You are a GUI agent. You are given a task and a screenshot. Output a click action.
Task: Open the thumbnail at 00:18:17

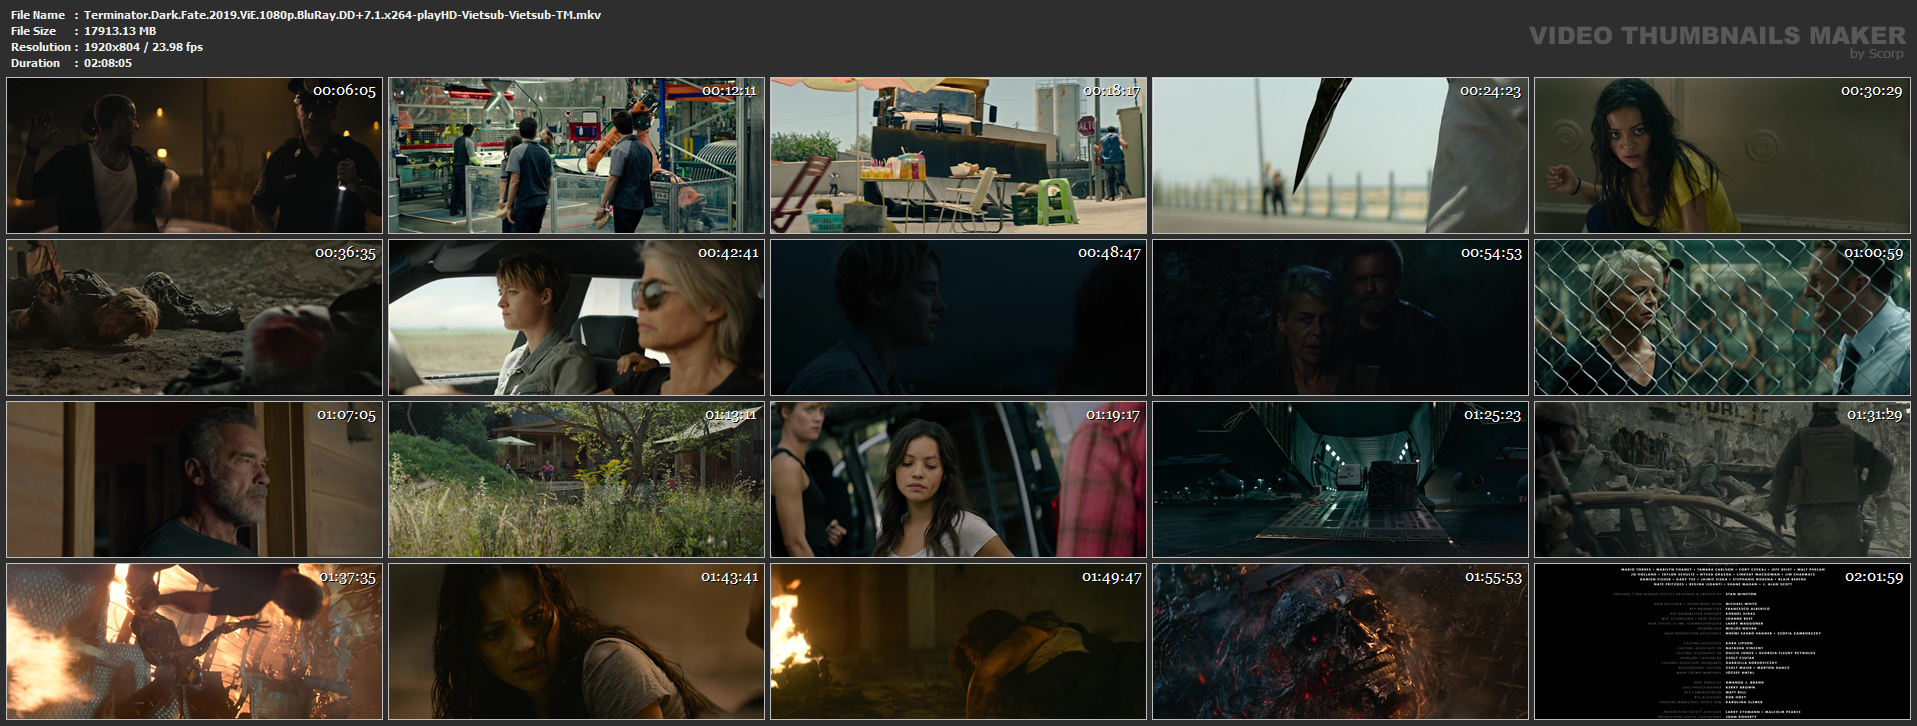coord(959,156)
